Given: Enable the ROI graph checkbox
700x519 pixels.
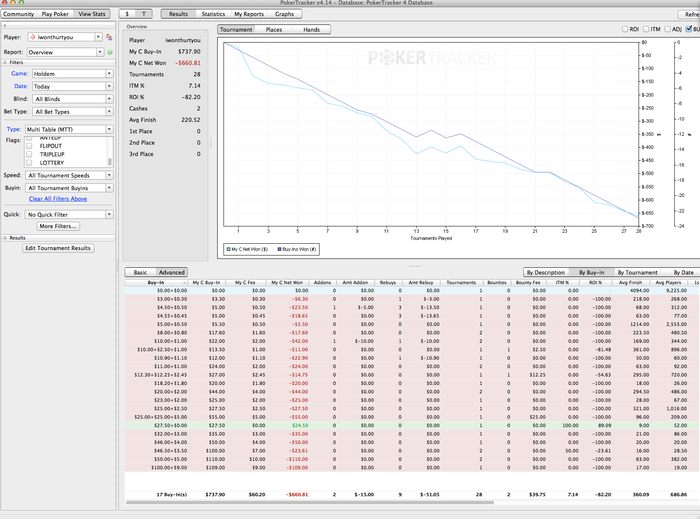Looking at the screenshot, I should point(624,30).
